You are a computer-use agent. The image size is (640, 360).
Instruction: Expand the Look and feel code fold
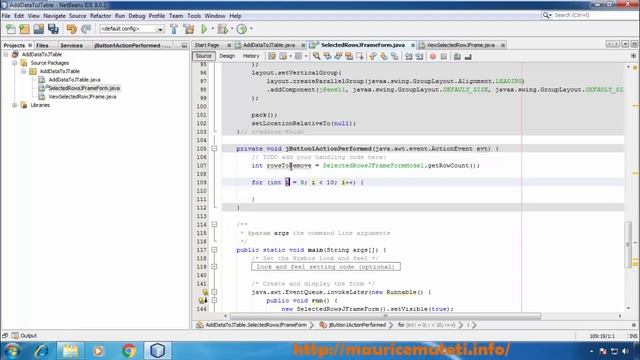point(214,267)
